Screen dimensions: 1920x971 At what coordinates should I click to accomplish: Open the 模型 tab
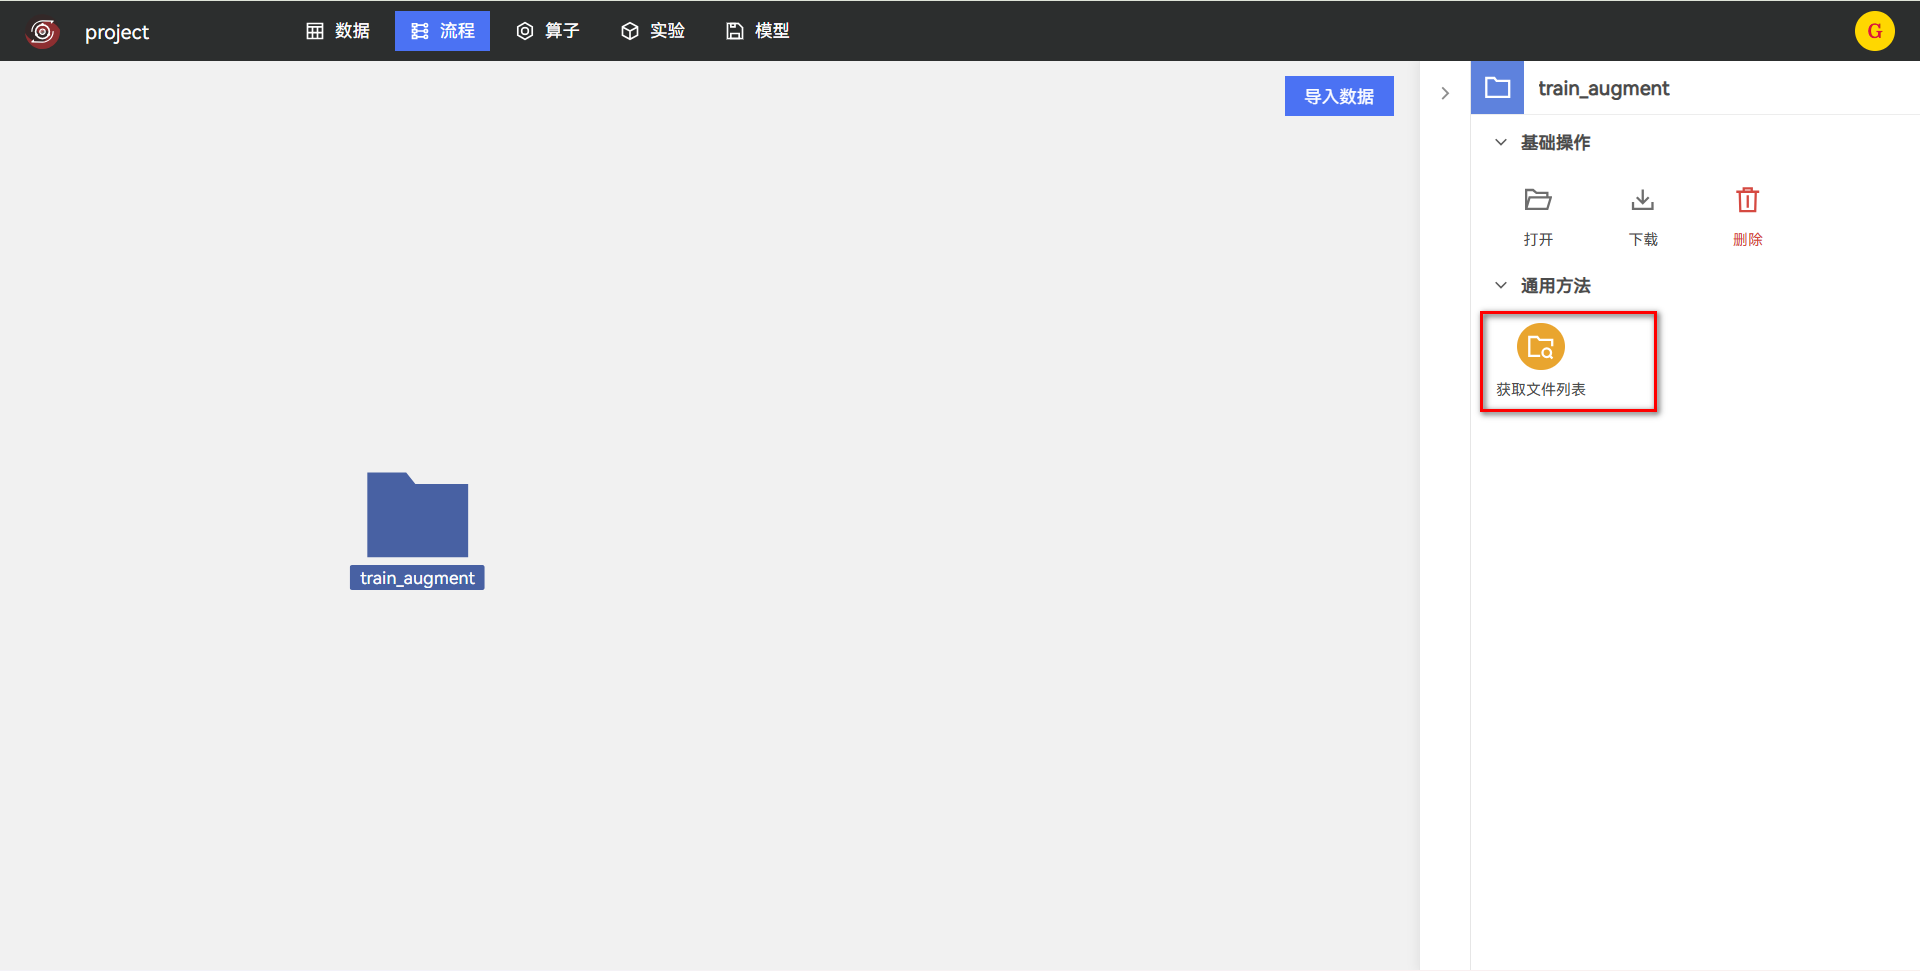pos(758,31)
